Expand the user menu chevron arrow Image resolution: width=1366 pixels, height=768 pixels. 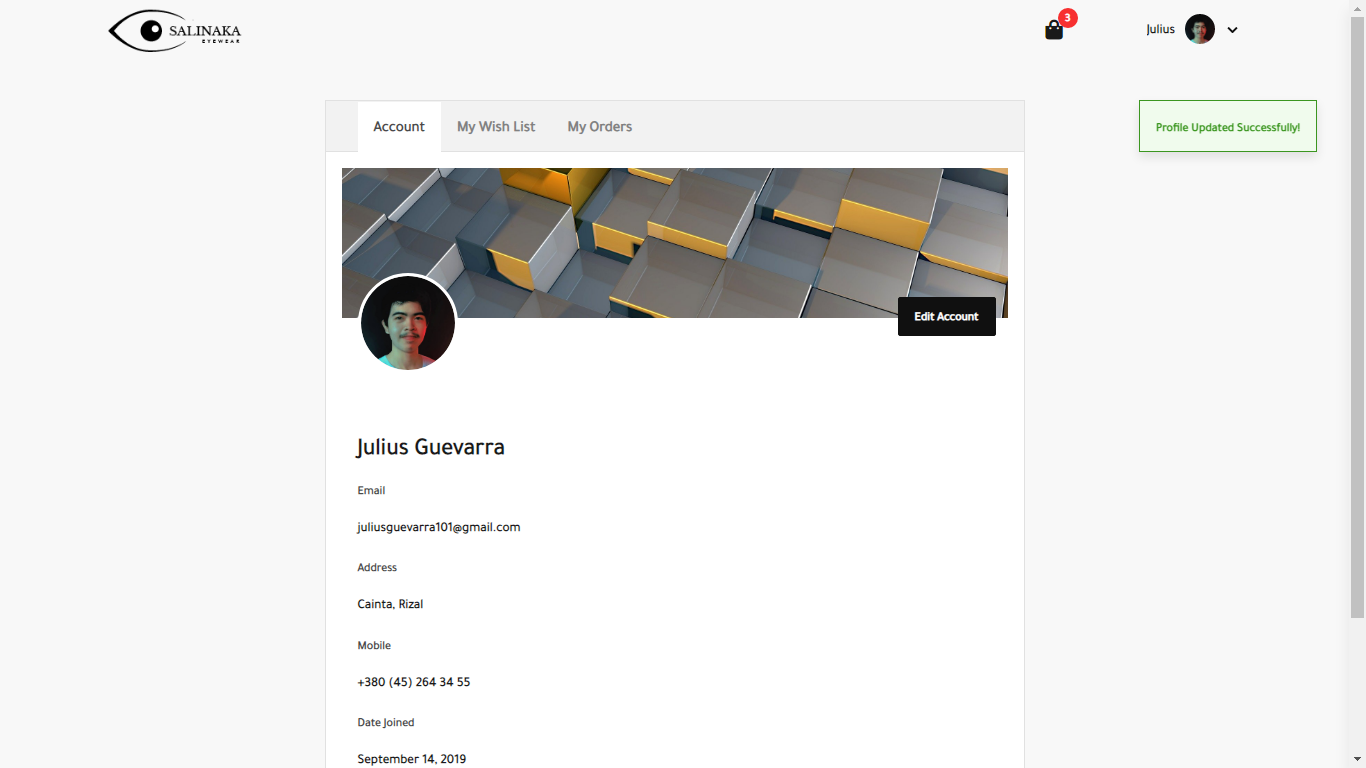click(1232, 30)
